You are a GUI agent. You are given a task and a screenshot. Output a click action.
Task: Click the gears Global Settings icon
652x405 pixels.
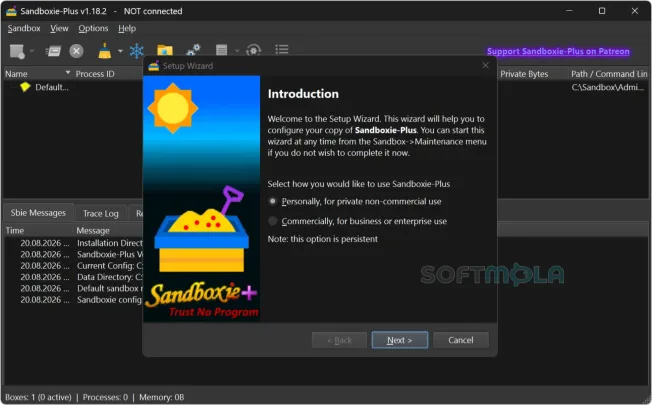point(193,50)
